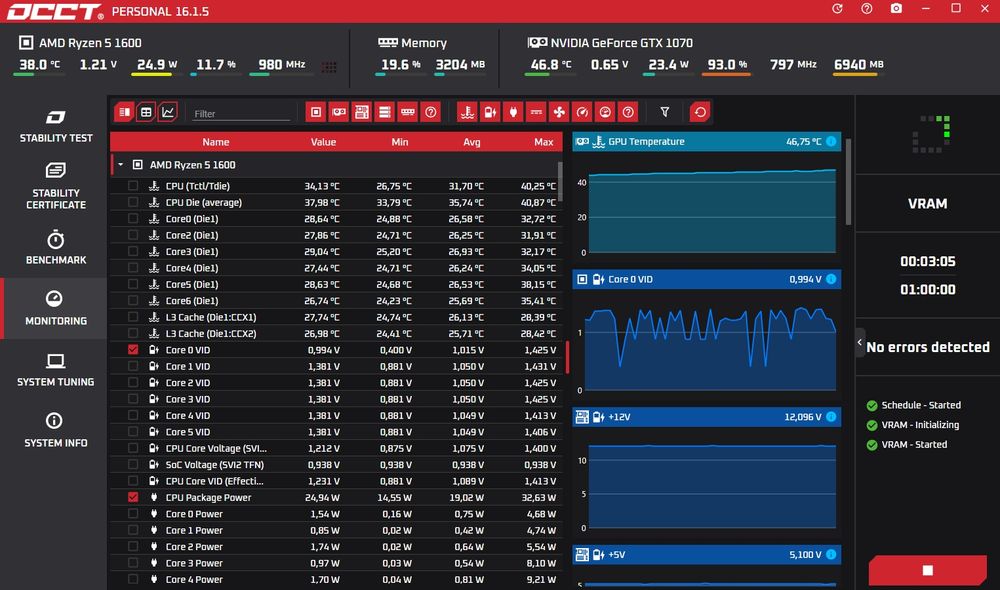Image resolution: width=1000 pixels, height=590 pixels.
Task: Open Core 0 VID graph info icon
Action: 831,279
